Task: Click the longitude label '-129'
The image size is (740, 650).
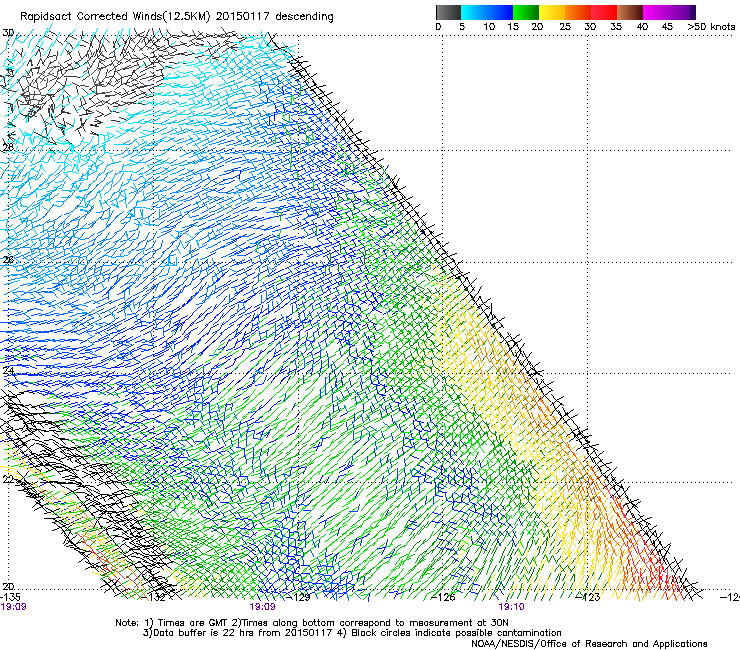Action: click(x=300, y=597)
